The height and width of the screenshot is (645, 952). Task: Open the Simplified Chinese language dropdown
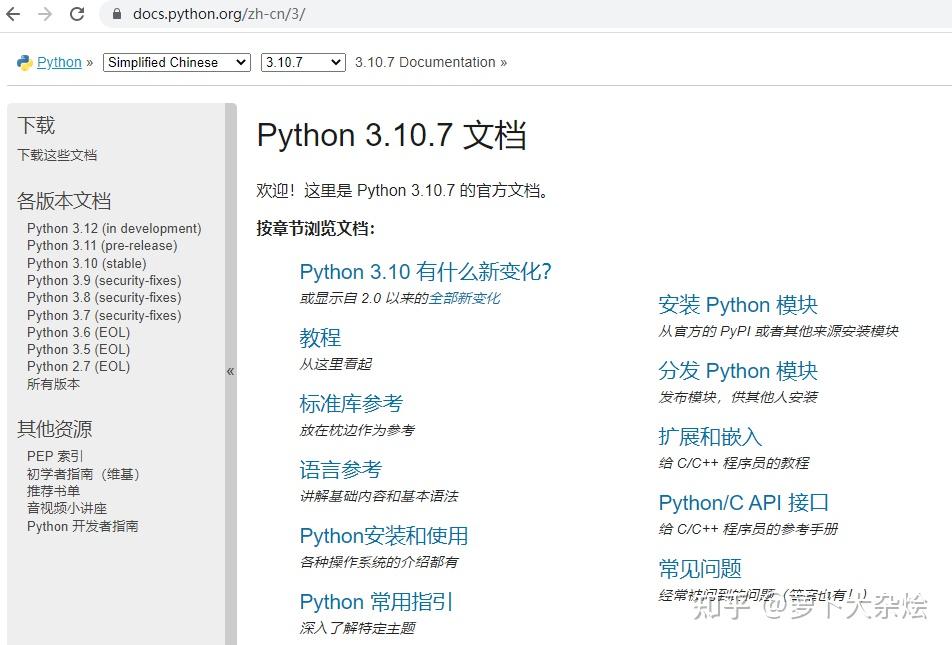(x=176, y=62)
